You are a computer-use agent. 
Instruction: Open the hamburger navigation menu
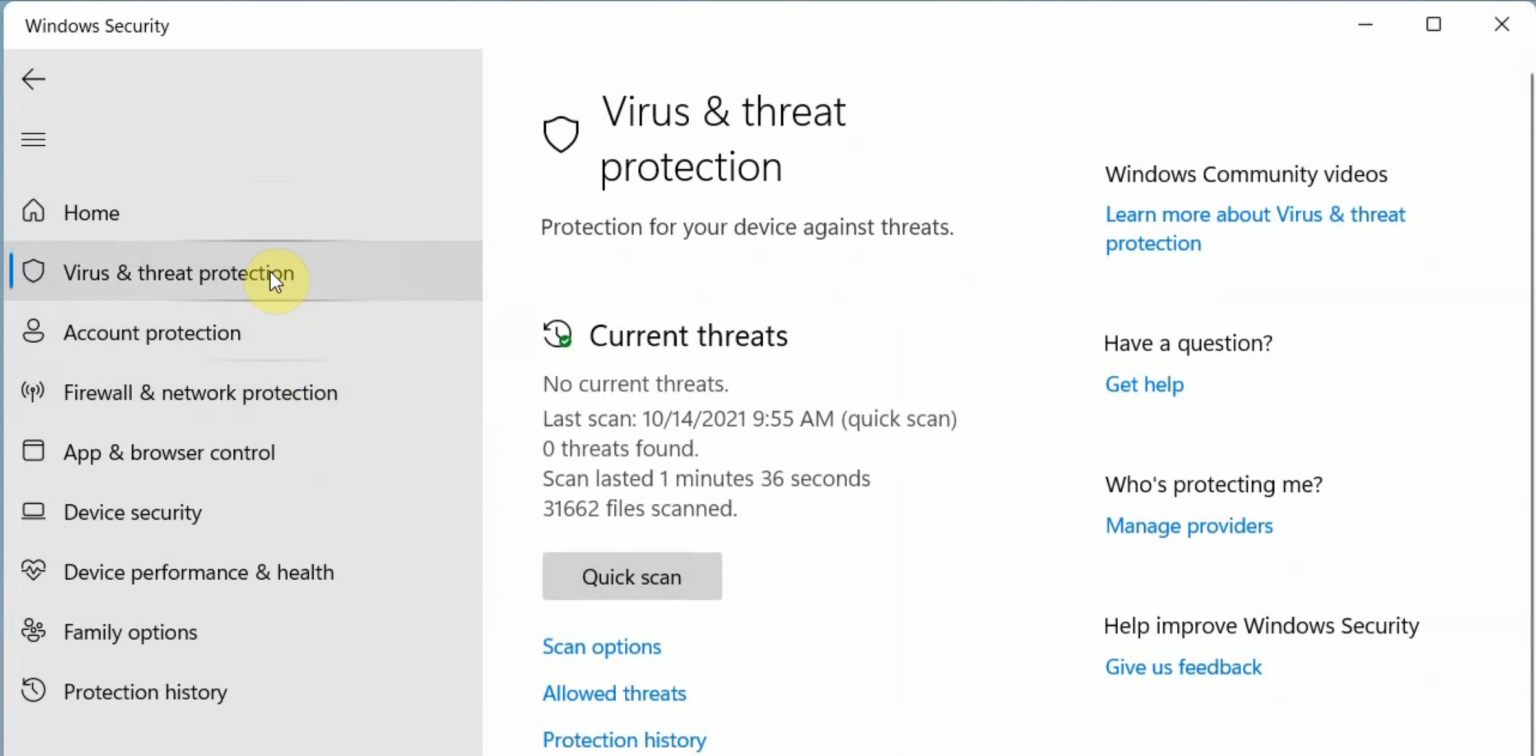point(33,139)
